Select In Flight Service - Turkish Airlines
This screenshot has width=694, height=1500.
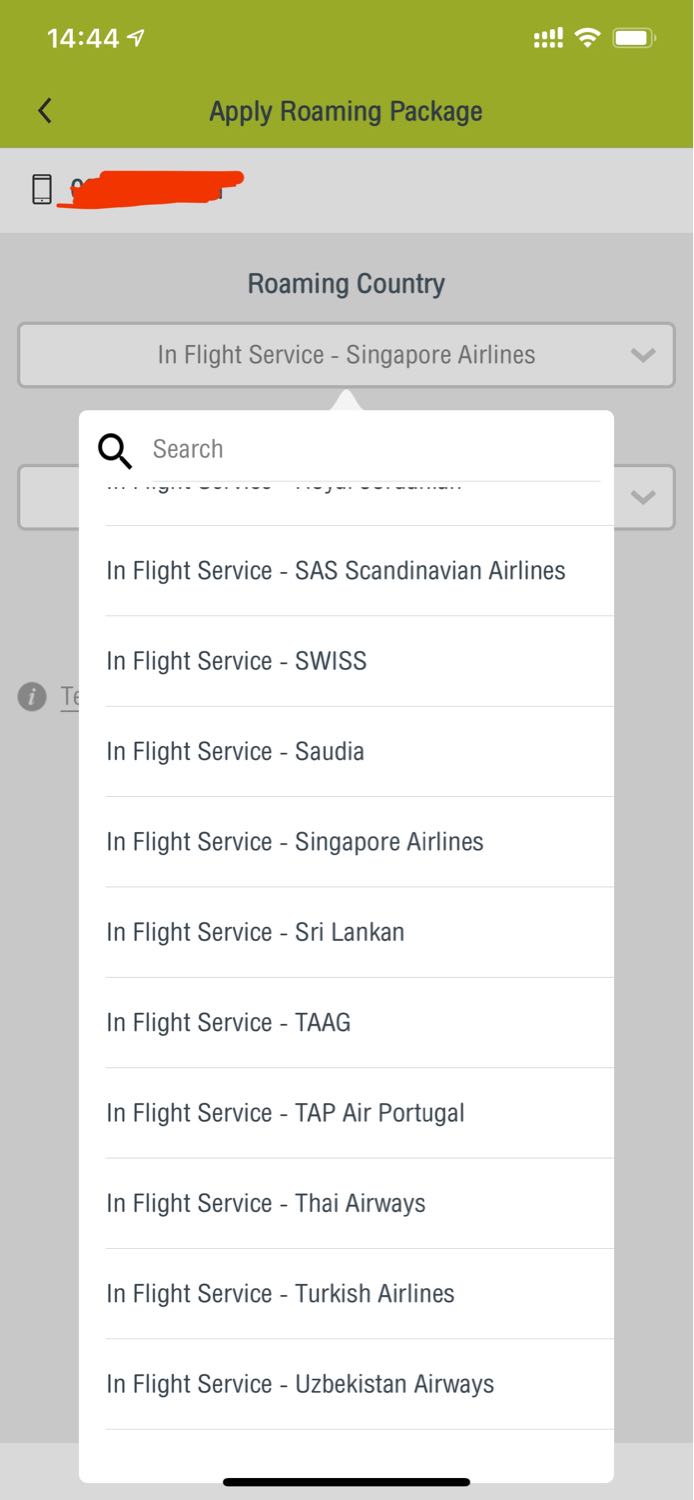click(x=359, y=1294)
